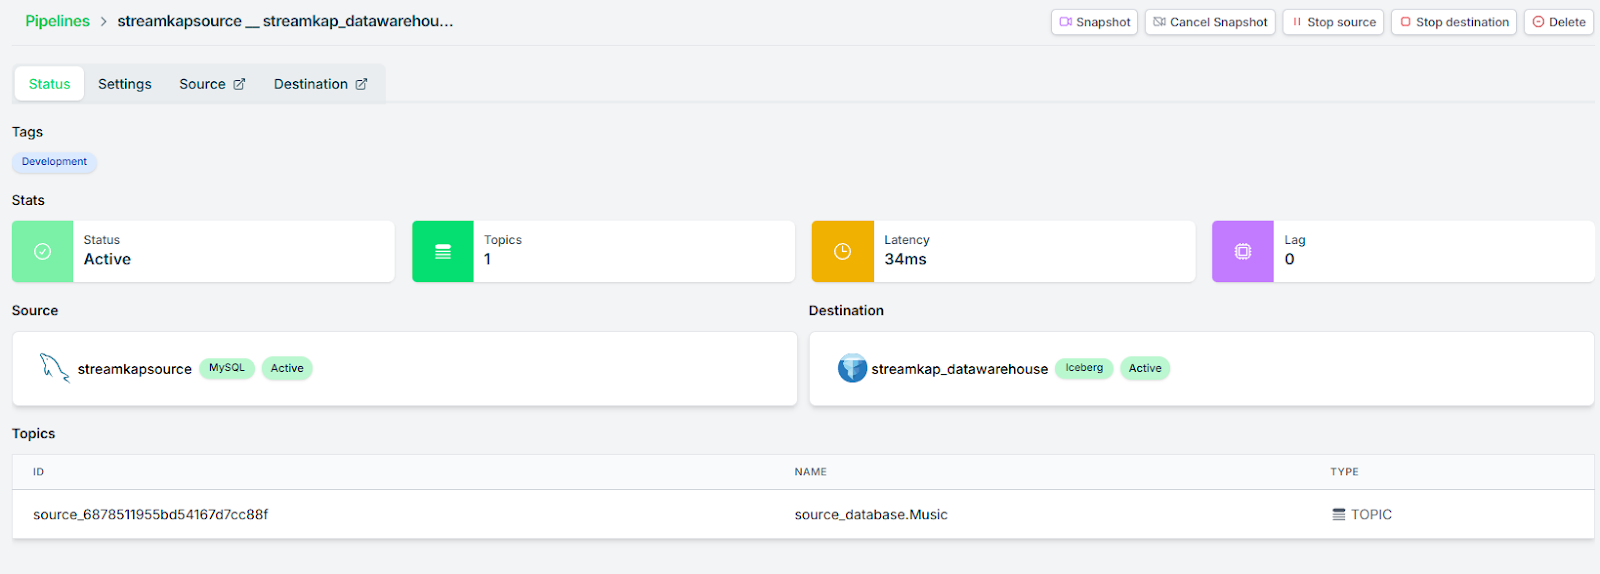This screenshot has width=1600, height=574.
Task: Click the NAME column header
Action: (x=810, y=472)
